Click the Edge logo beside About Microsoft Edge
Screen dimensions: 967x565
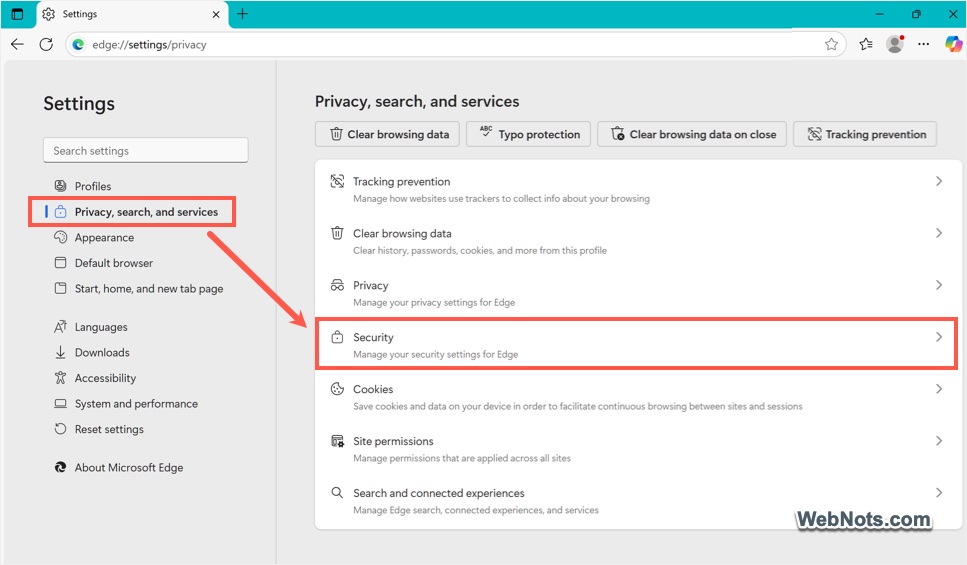coord(60,468)
